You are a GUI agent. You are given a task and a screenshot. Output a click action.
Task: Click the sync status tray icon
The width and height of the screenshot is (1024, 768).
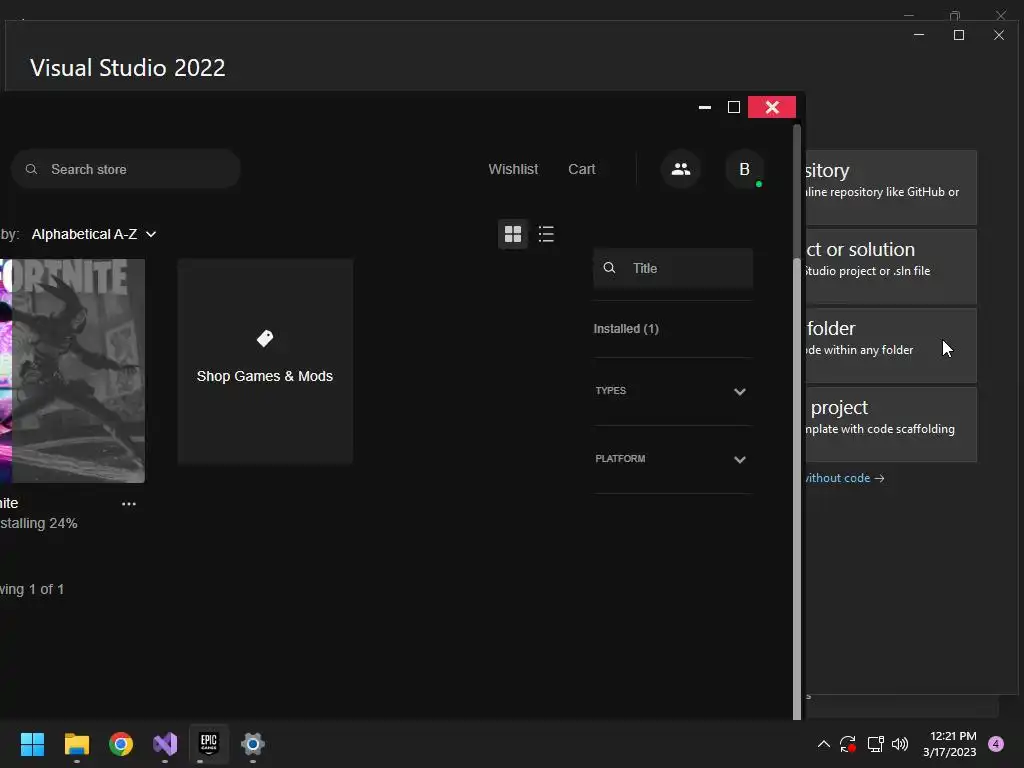tap(848, 744)
